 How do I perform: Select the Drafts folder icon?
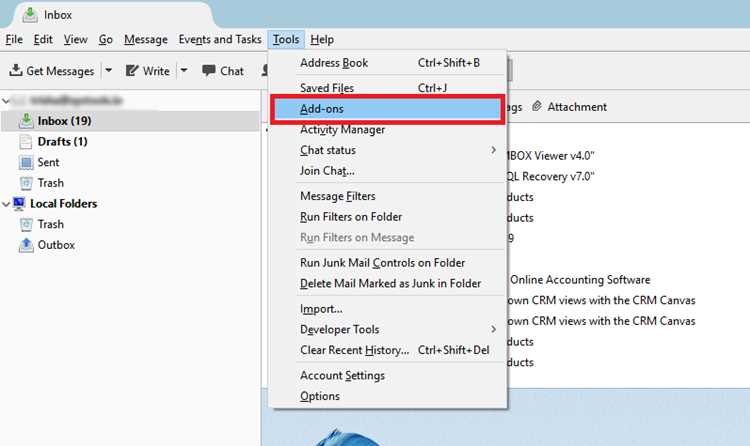point(26,142)
